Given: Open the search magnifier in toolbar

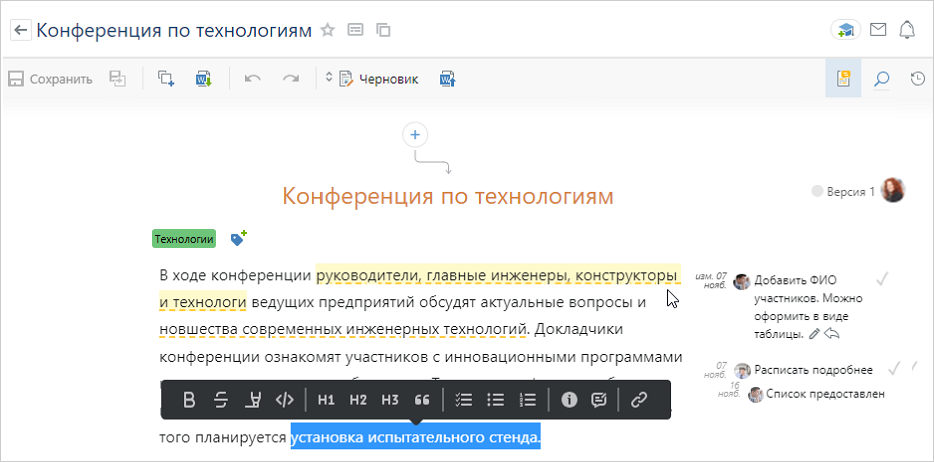Looking at the screenshot, I should click(x=881, y=79).
